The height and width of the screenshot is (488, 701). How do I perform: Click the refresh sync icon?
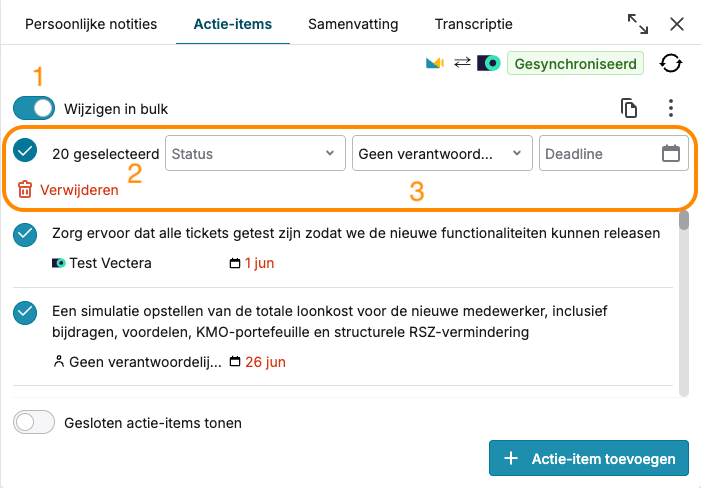[x=671, y=63]
